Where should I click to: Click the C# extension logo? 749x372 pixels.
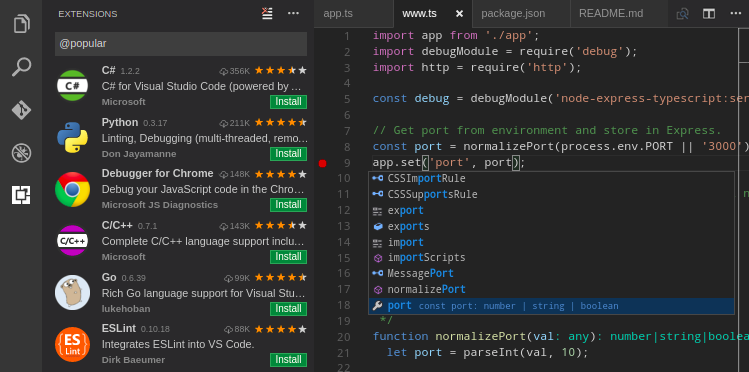pyautogui.click(x=72, y=85)
